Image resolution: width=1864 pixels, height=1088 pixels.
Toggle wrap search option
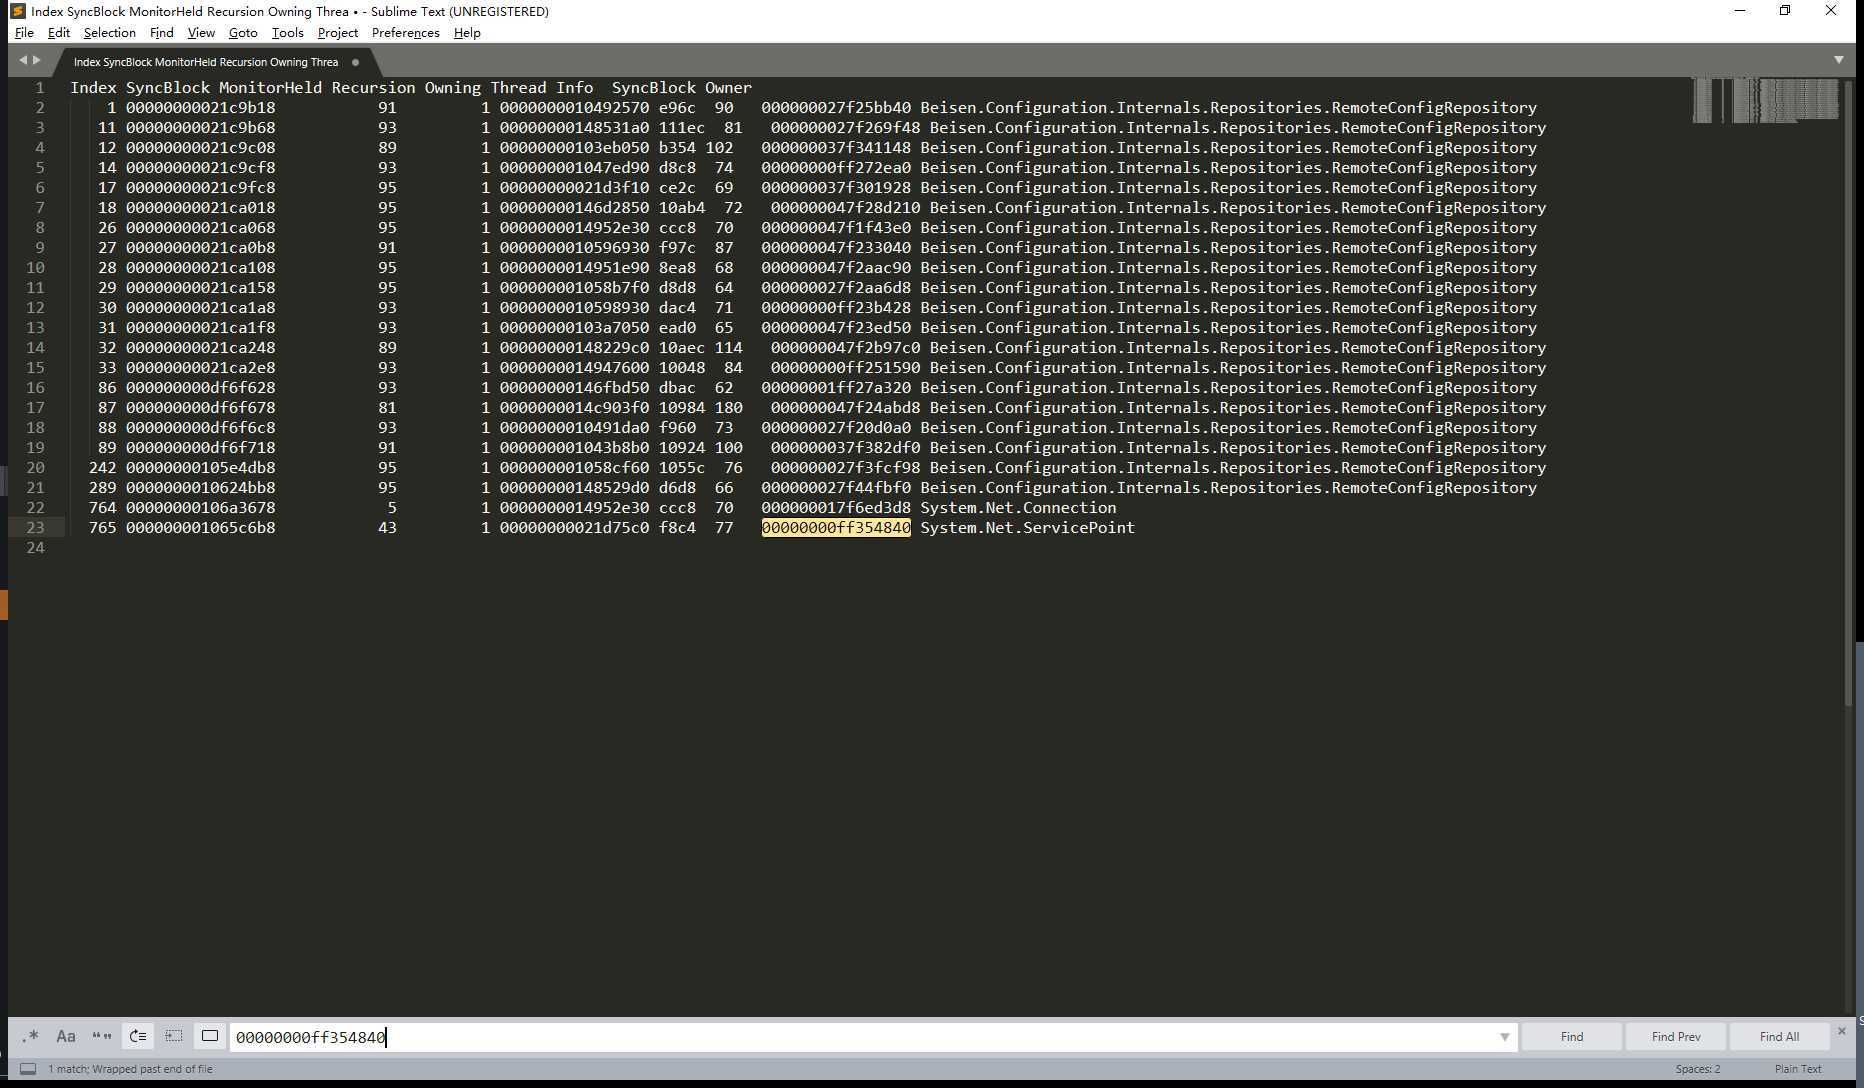pyautogui.click(x=138, y=1037)
